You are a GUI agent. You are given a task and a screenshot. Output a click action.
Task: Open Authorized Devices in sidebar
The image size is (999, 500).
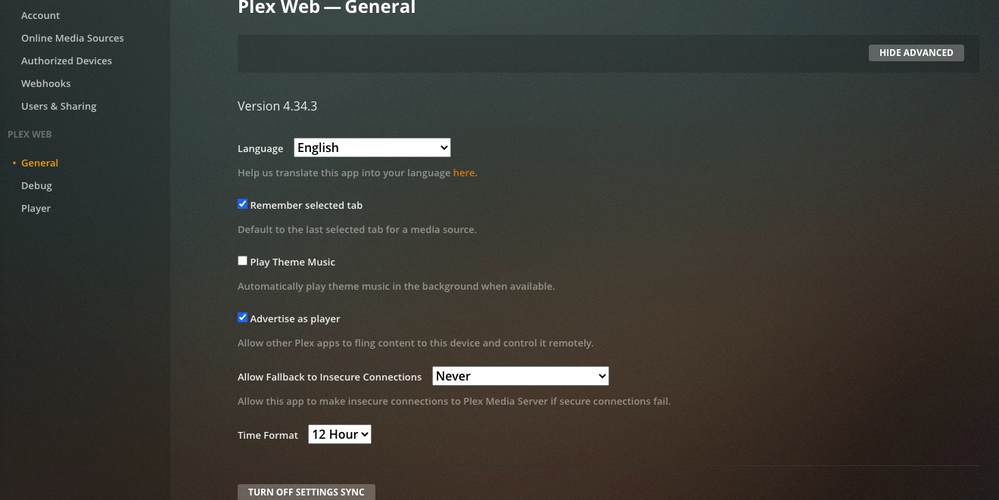coord(66,61)
